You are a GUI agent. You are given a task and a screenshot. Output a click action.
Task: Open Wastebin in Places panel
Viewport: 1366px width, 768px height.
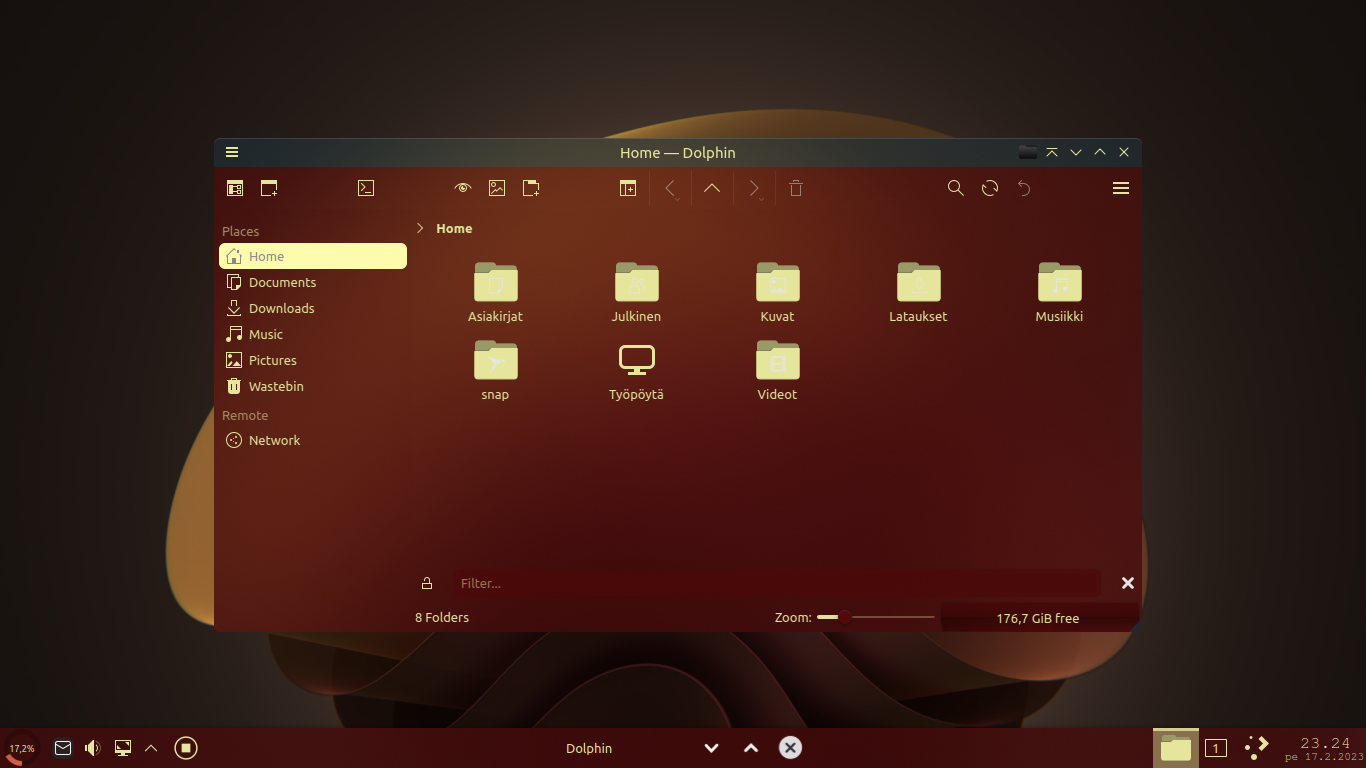313,386
